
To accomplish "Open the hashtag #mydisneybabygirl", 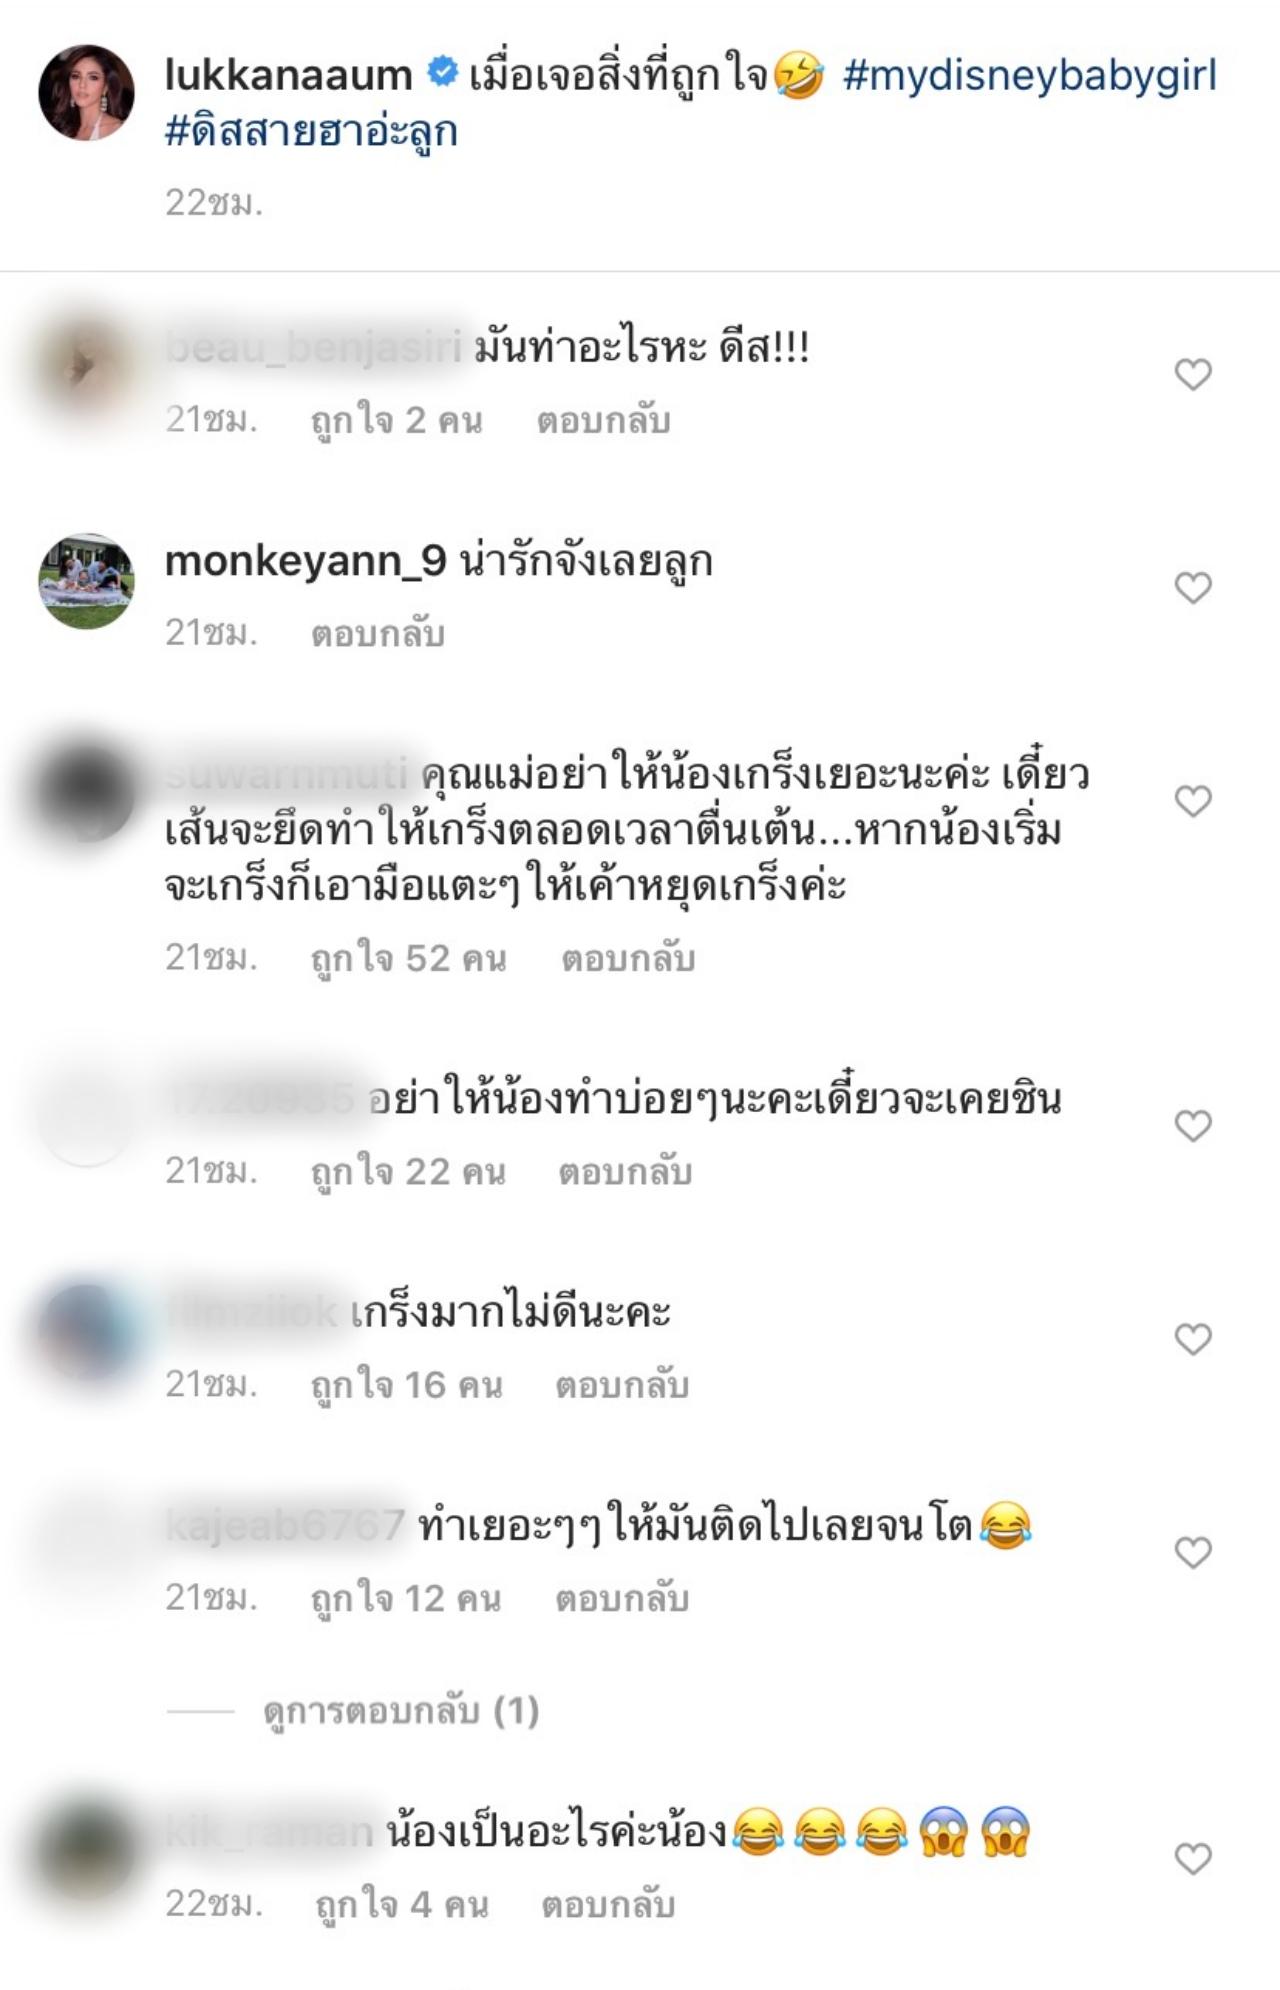I will point(1030,77).
